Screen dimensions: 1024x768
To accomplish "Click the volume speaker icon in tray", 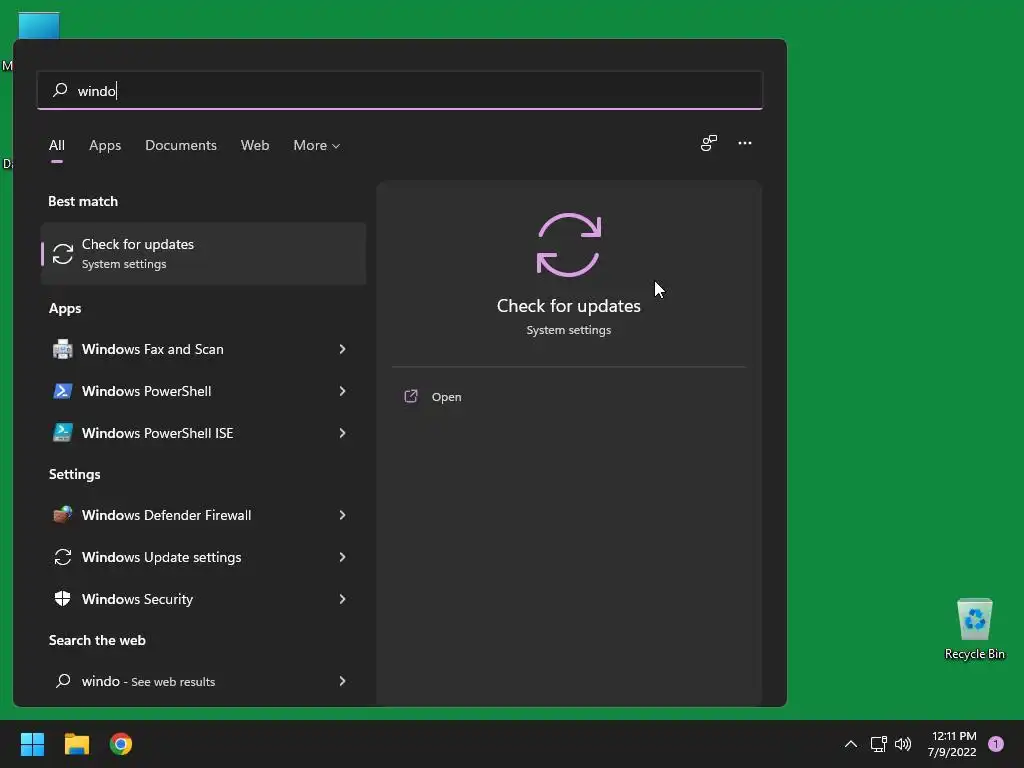I will coord(903,744).
